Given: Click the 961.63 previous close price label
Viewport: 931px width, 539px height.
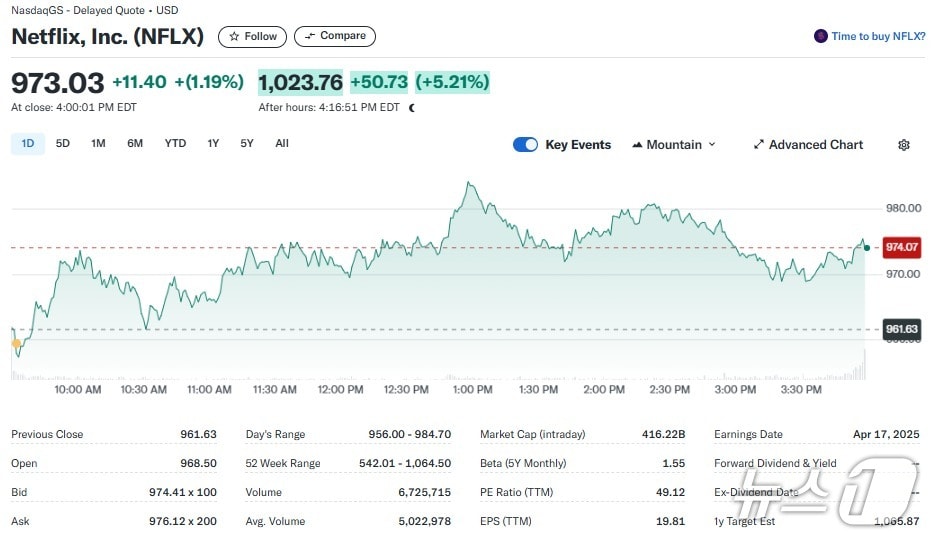Looking at the screenshot, I should (x=901, y=329).
